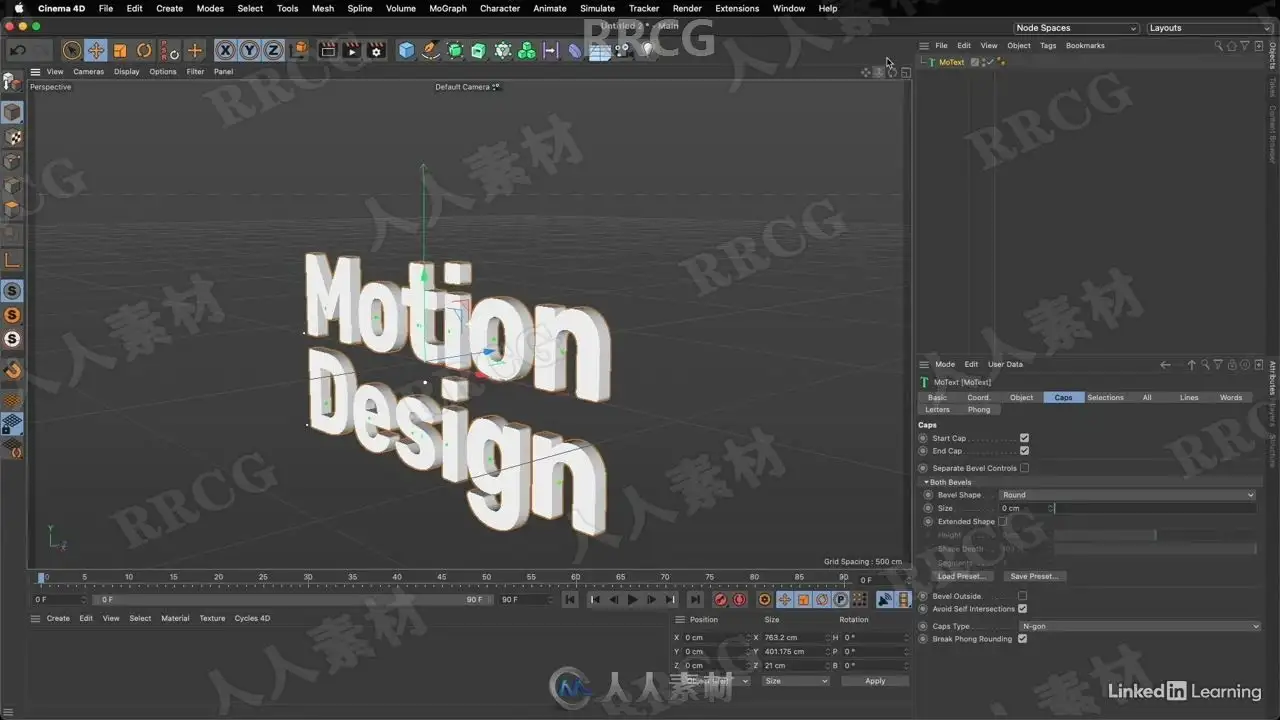Click the Apply button in coordinates
Viewport: 1280px width, 720px height.
coord(875,681)
